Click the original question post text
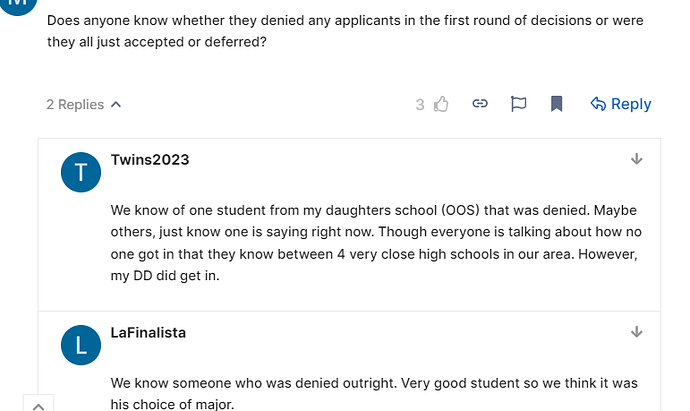The height and width of the screenshot is (411, 690). [345, 31]
